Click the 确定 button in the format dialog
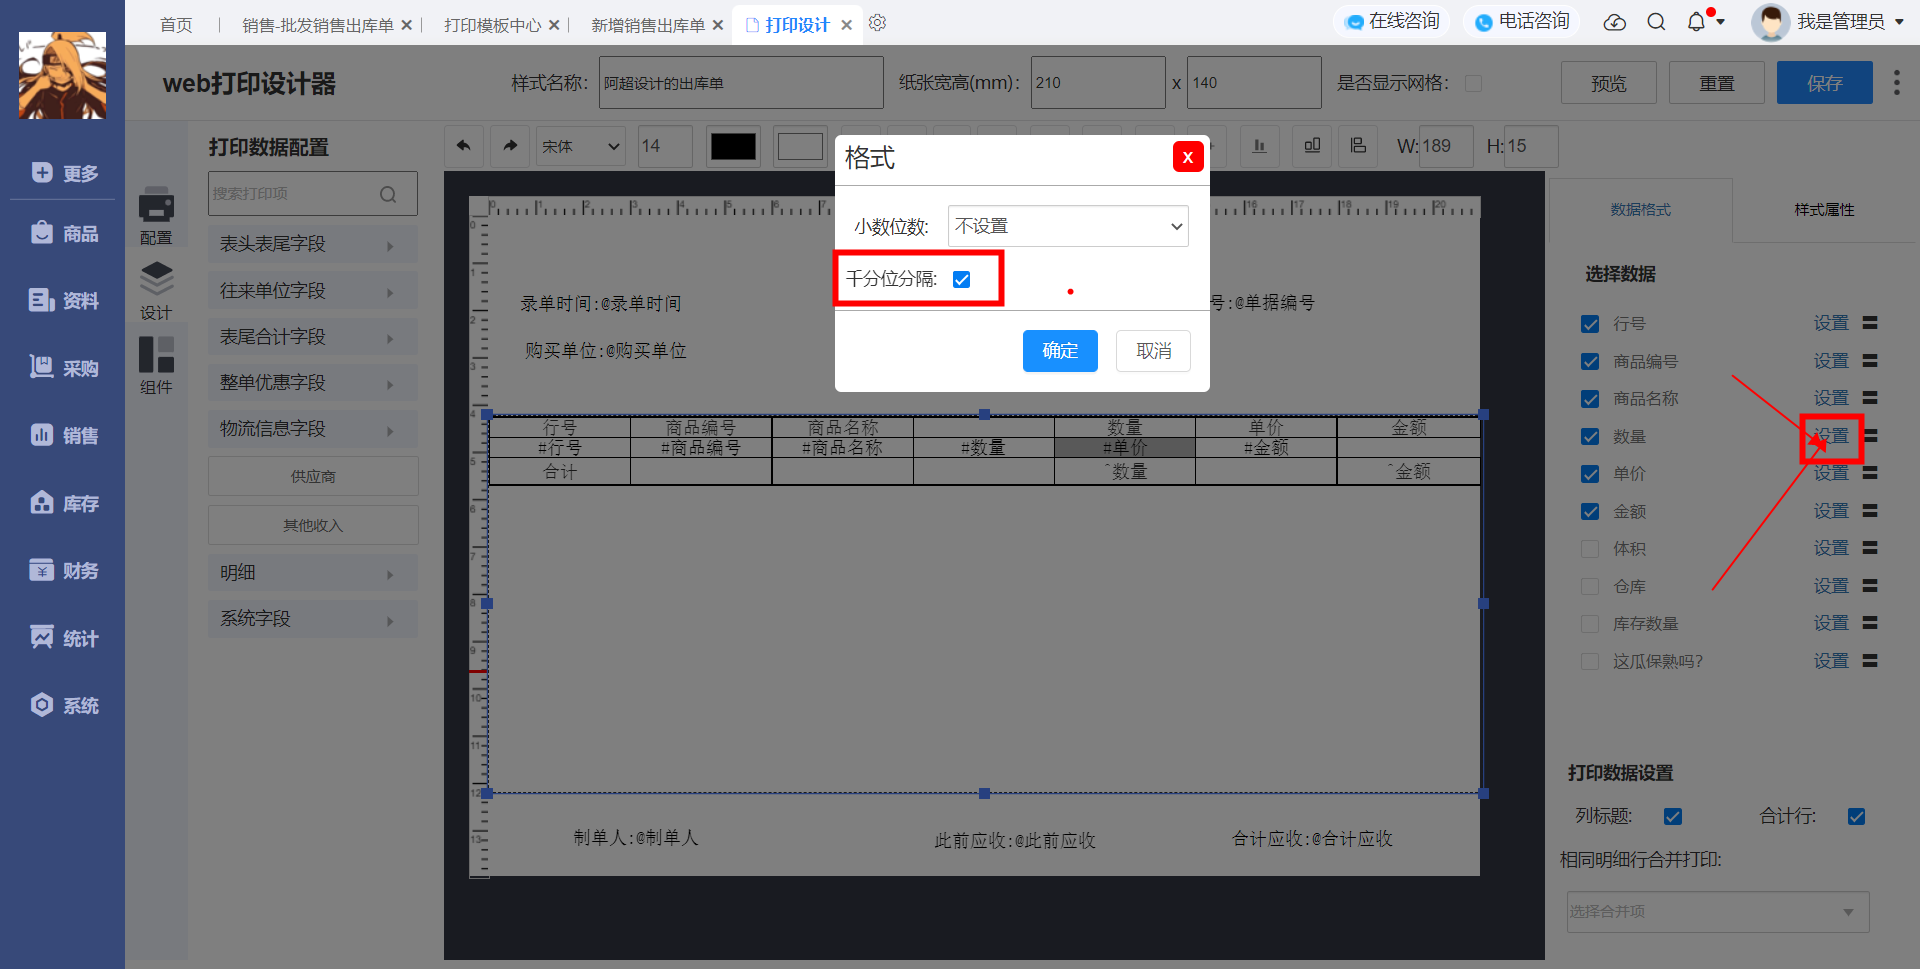The width and height of the screenshot is (1920, 969). (1060, 351)
